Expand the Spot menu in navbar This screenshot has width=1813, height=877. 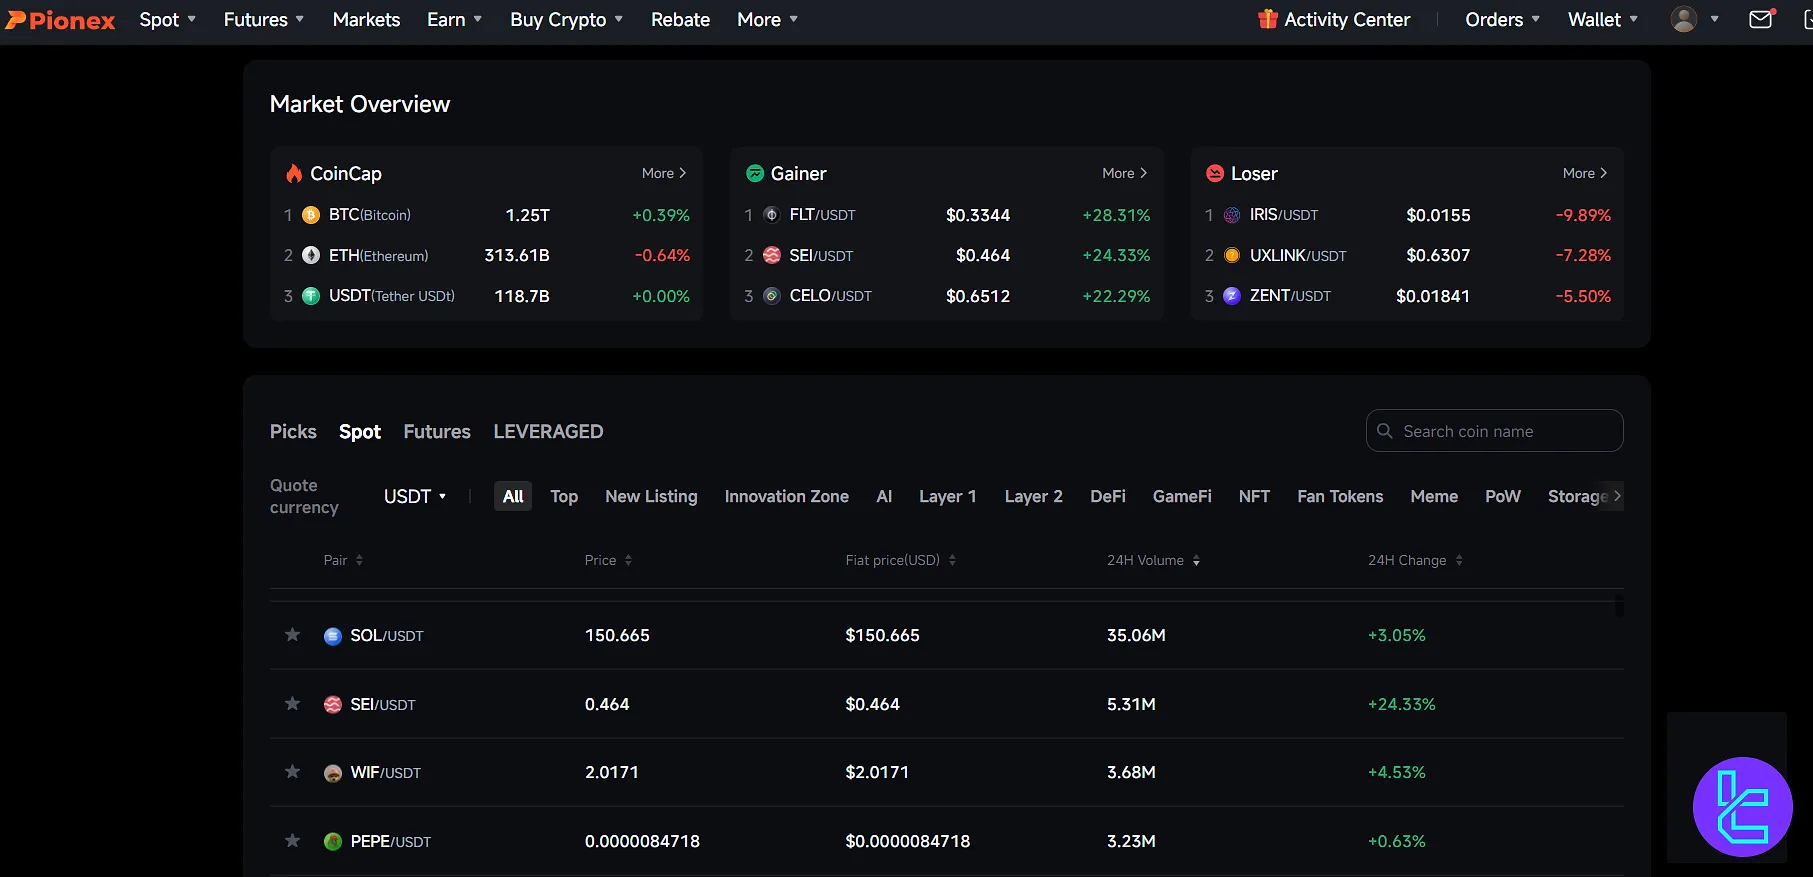pos(167,19)
